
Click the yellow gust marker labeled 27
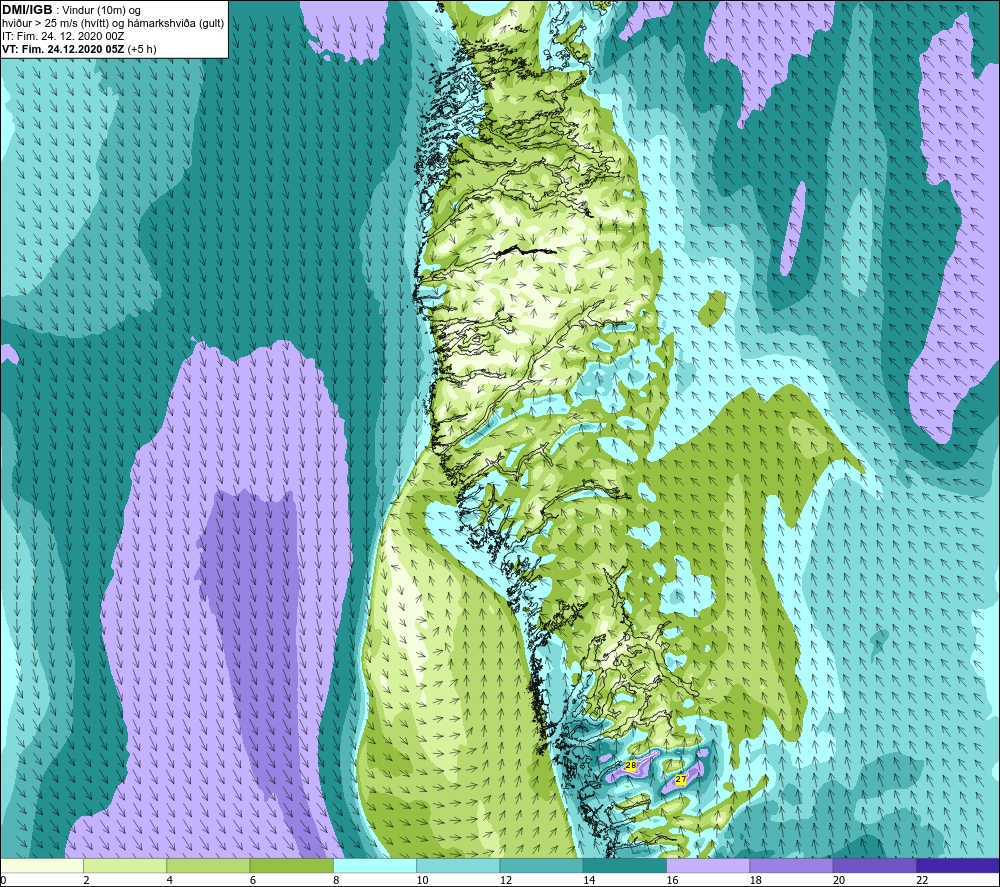pyautogui.click(x=680, y=779)
